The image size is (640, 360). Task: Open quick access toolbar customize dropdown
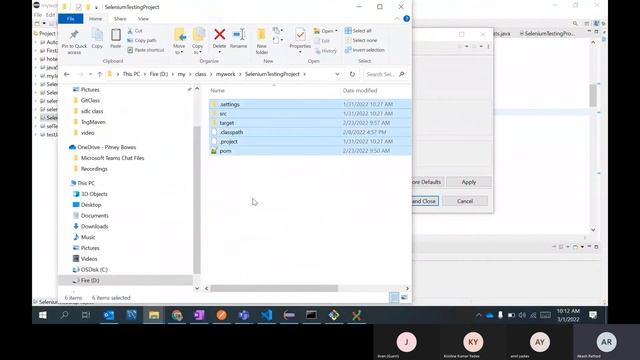click(x=97, y=7)
